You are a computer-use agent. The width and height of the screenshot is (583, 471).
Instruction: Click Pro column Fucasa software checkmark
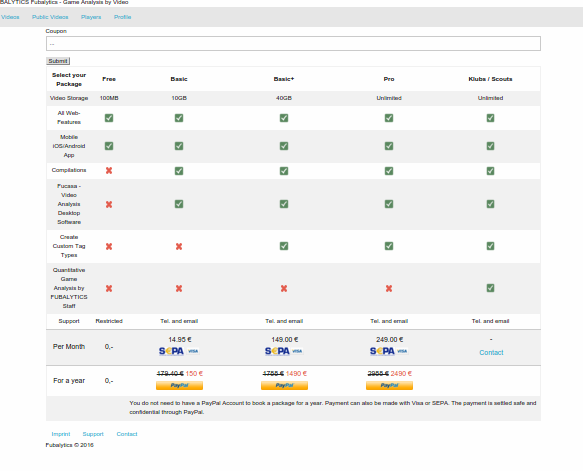389,204
